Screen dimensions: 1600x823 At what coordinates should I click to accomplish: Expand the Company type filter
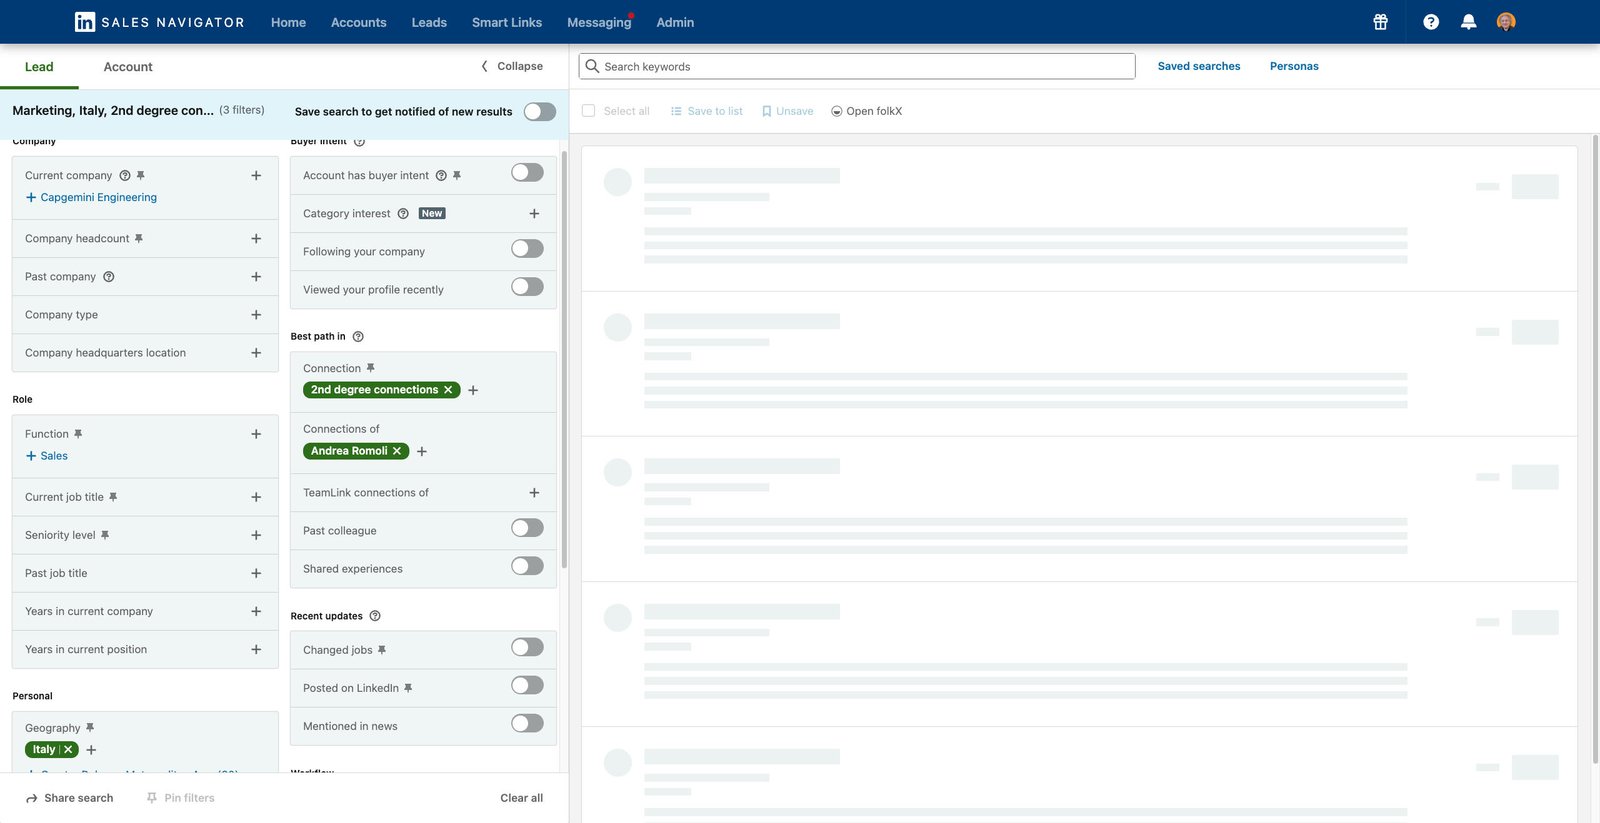(x=256, y=315)
